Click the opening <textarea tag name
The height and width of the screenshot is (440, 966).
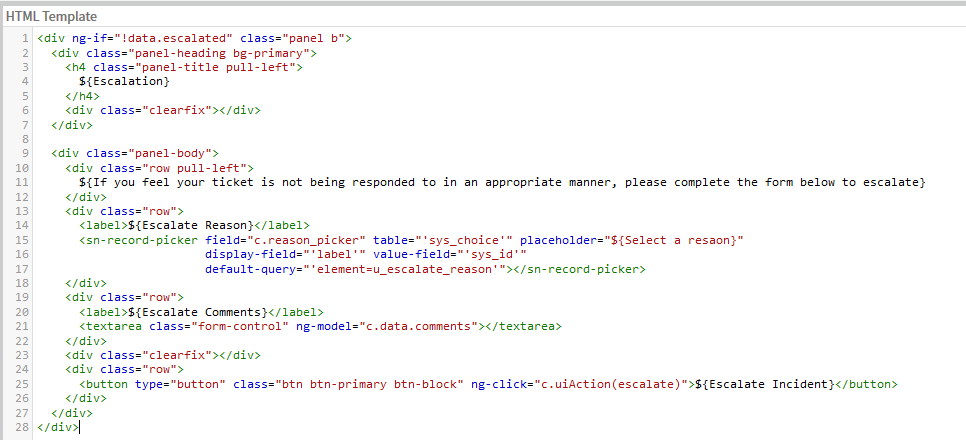coord(111,326)
